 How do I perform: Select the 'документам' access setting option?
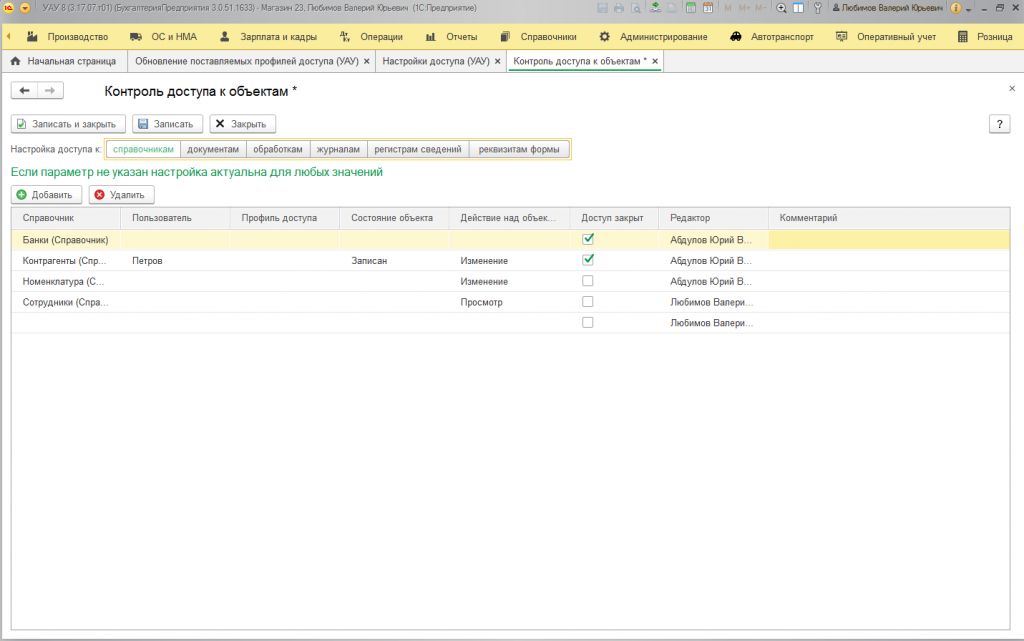tap(213, 149)
